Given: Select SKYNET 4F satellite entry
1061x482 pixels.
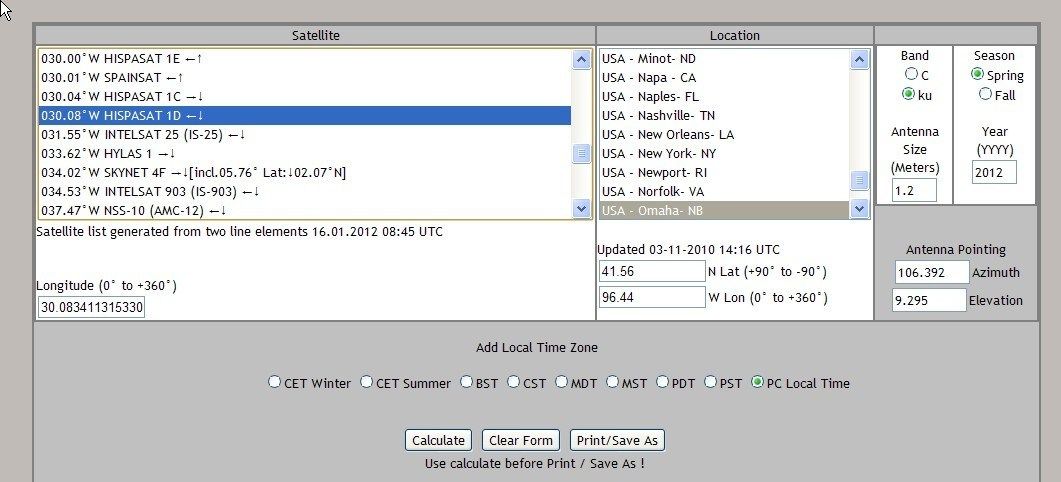Looking at the screenshot, I should 304,173.
